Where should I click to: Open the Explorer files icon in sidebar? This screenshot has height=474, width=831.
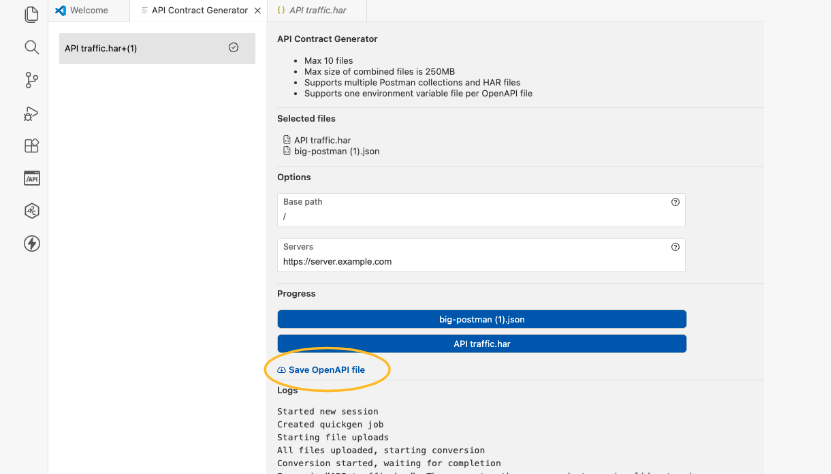point(31,14)
